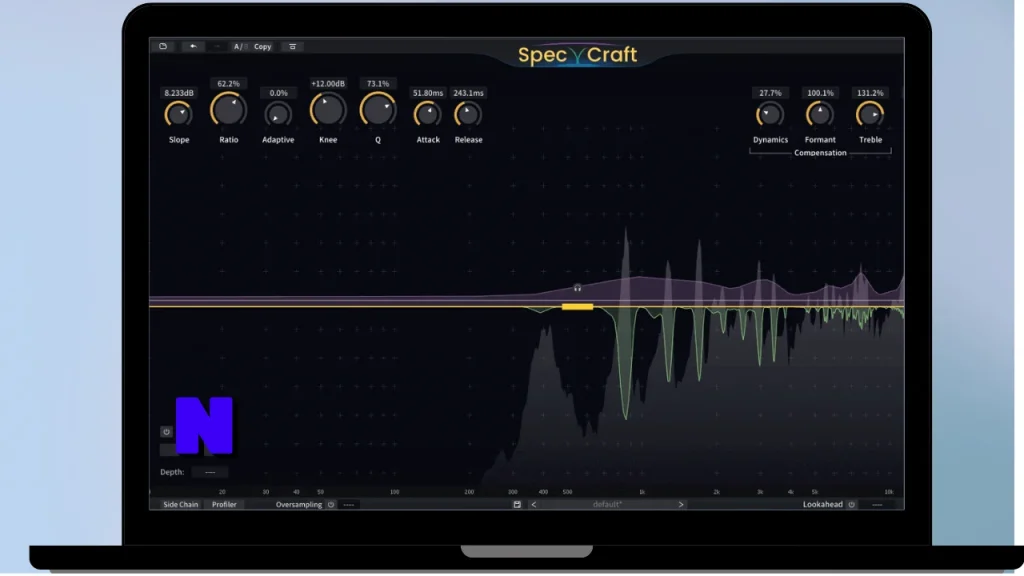Select the 243.1ms Release value field
The height and width of the screenshot is (576, 1024).
[x=468, y=93]
